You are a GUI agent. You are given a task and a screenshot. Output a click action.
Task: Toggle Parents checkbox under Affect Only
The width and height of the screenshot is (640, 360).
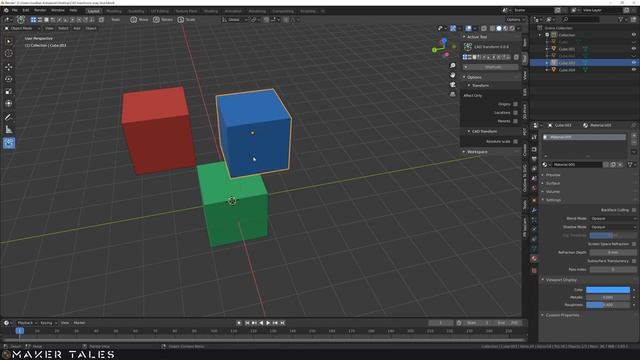(x=515, y=121)
